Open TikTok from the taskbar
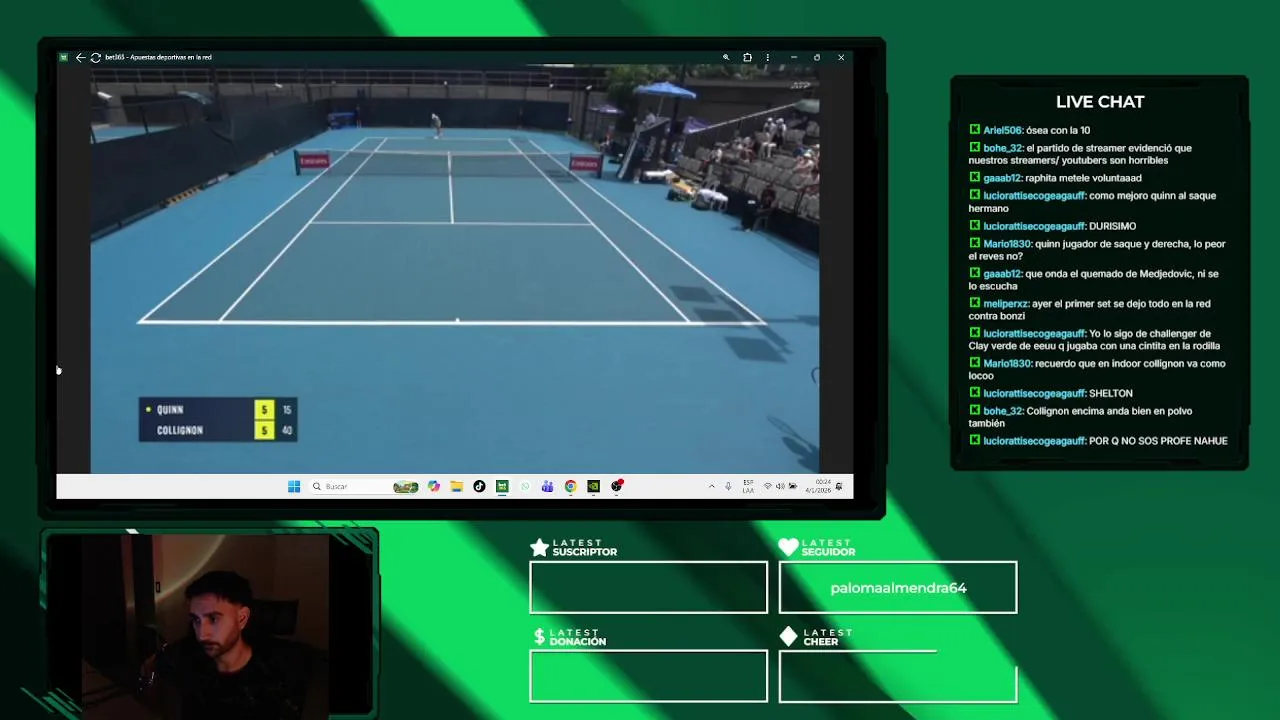The width and height of the screenshot is (1280, 720). (x=479, y=486)
